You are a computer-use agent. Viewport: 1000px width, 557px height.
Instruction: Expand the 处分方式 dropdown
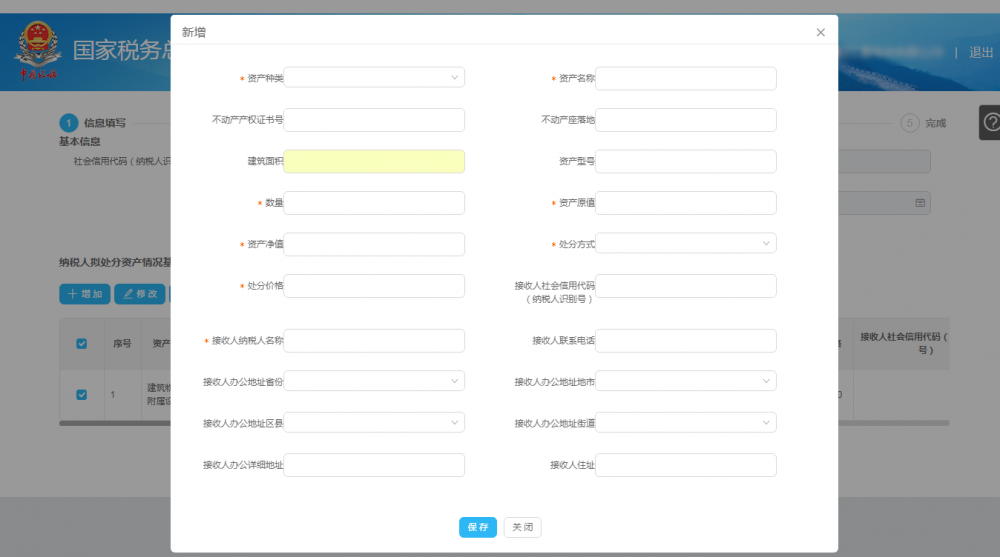click(685, 243)
